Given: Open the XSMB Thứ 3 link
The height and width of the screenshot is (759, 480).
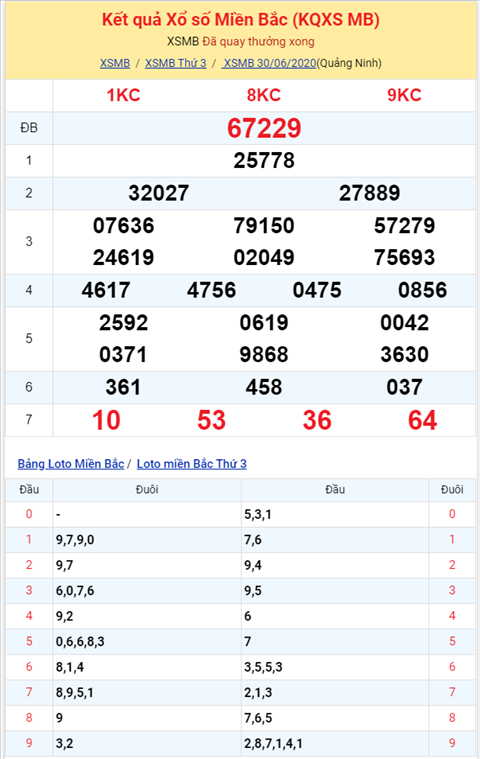Looking at the screenshot, I should coord(176,63).
